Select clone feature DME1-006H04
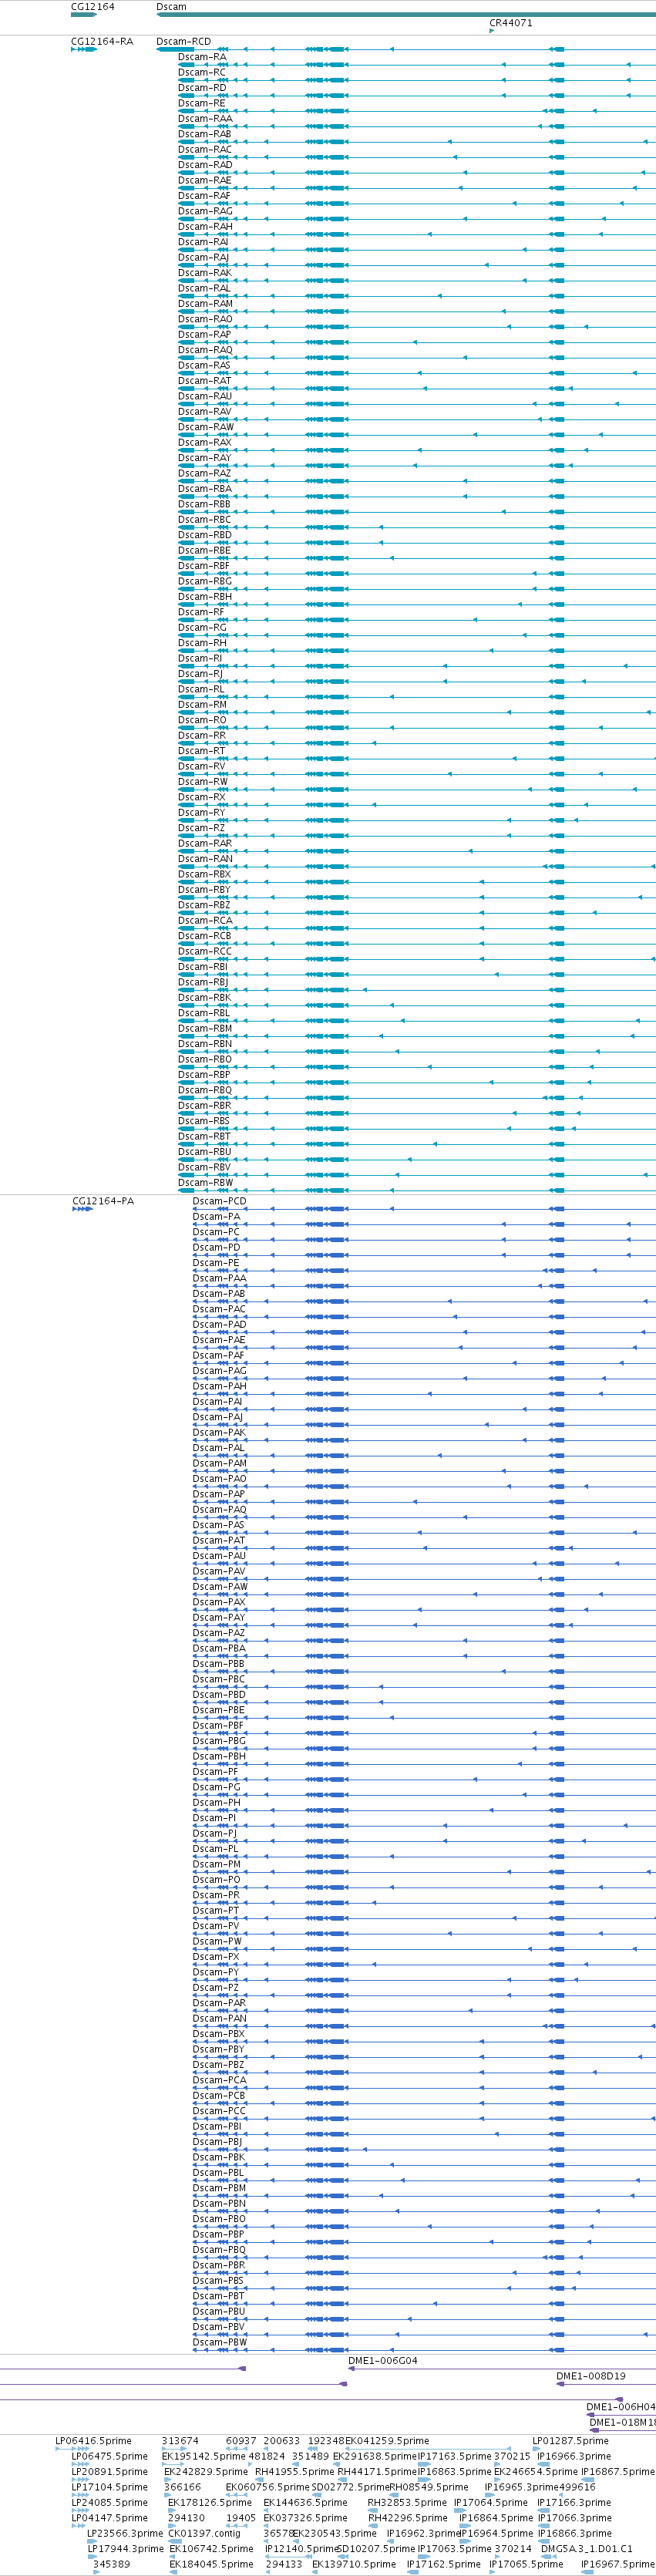 (x=621, y=2407)
